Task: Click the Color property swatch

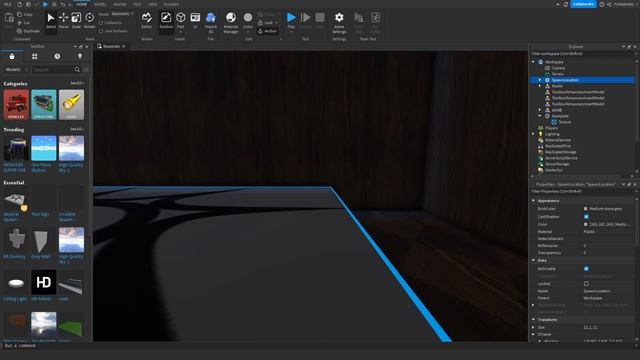Action: coord(586,224)
